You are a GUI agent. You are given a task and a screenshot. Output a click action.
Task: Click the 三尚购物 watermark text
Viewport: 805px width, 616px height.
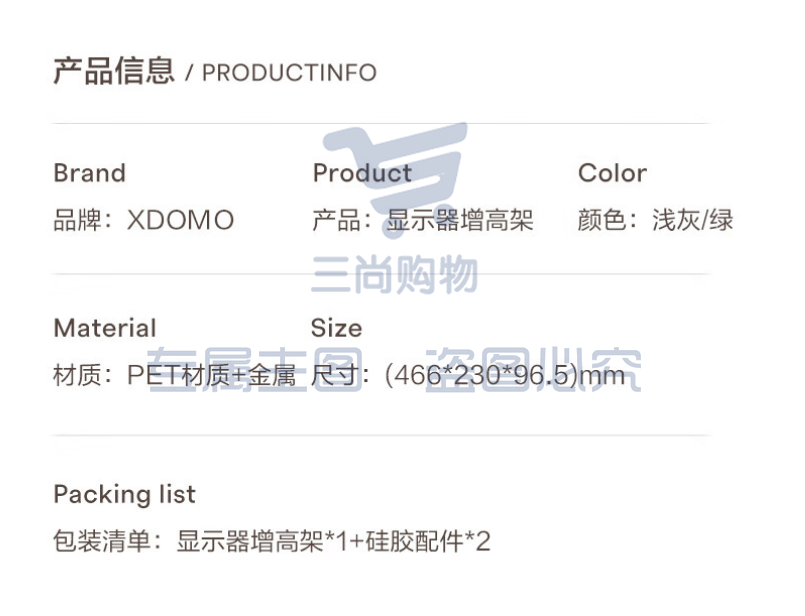point(395,274)
